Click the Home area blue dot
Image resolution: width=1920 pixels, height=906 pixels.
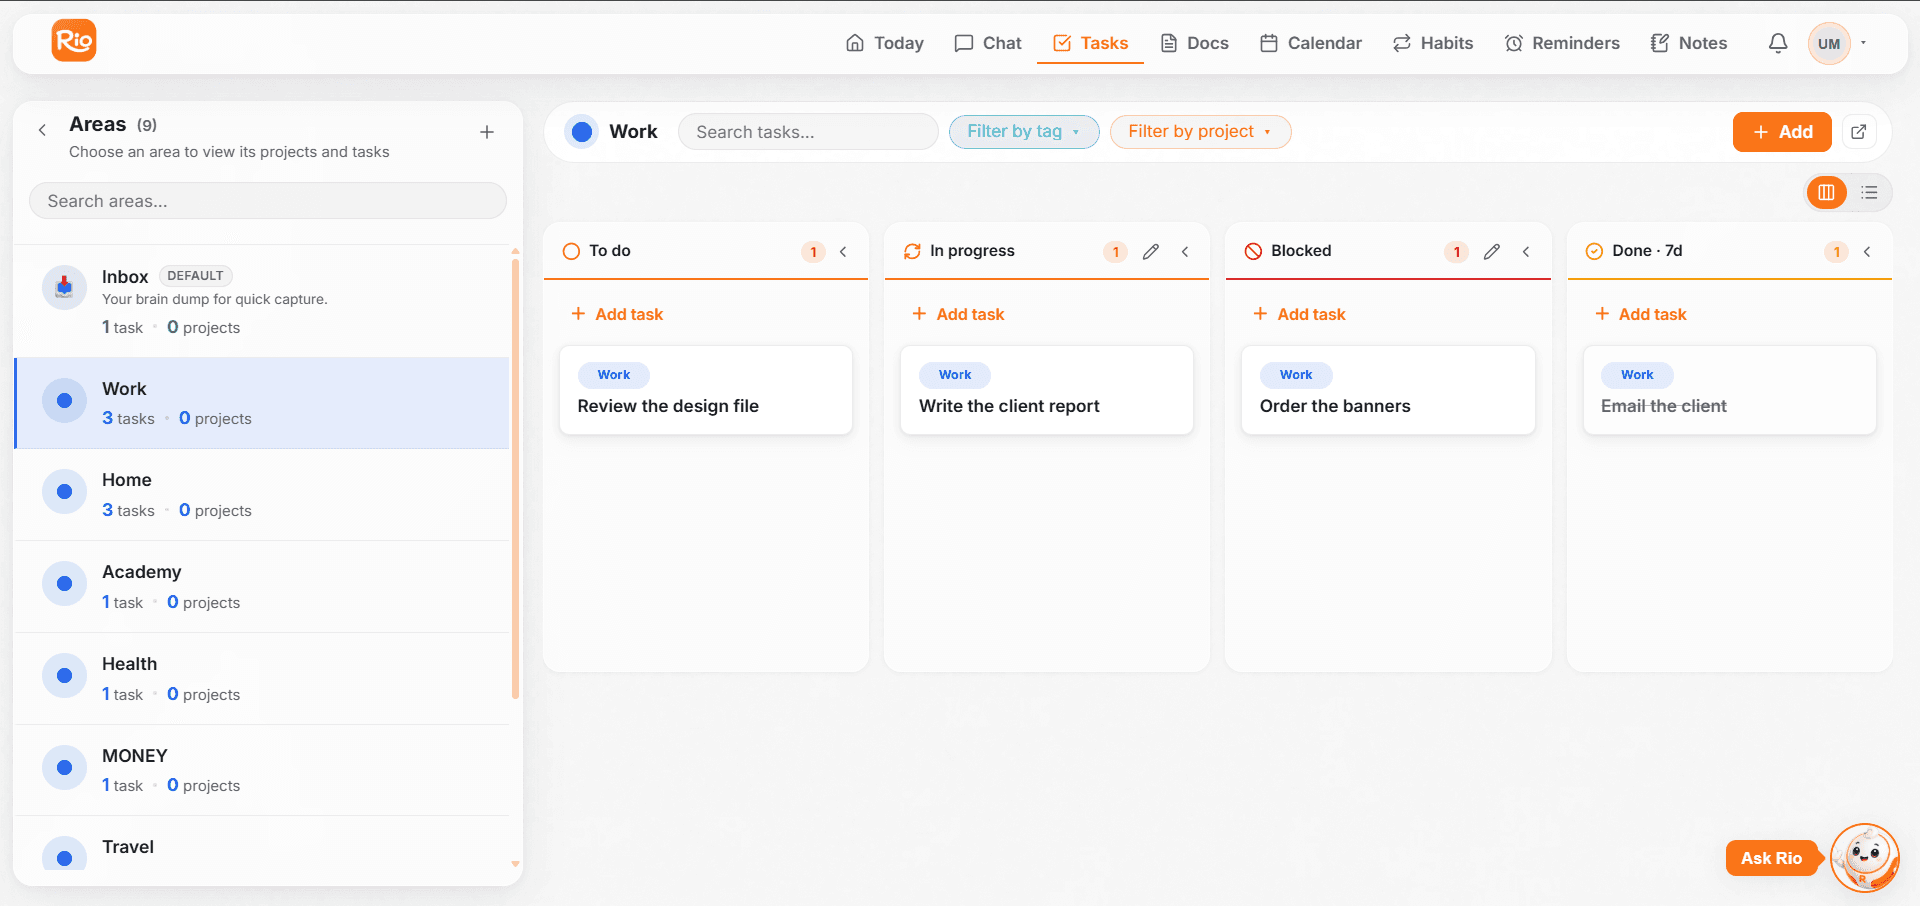(64, 492)
